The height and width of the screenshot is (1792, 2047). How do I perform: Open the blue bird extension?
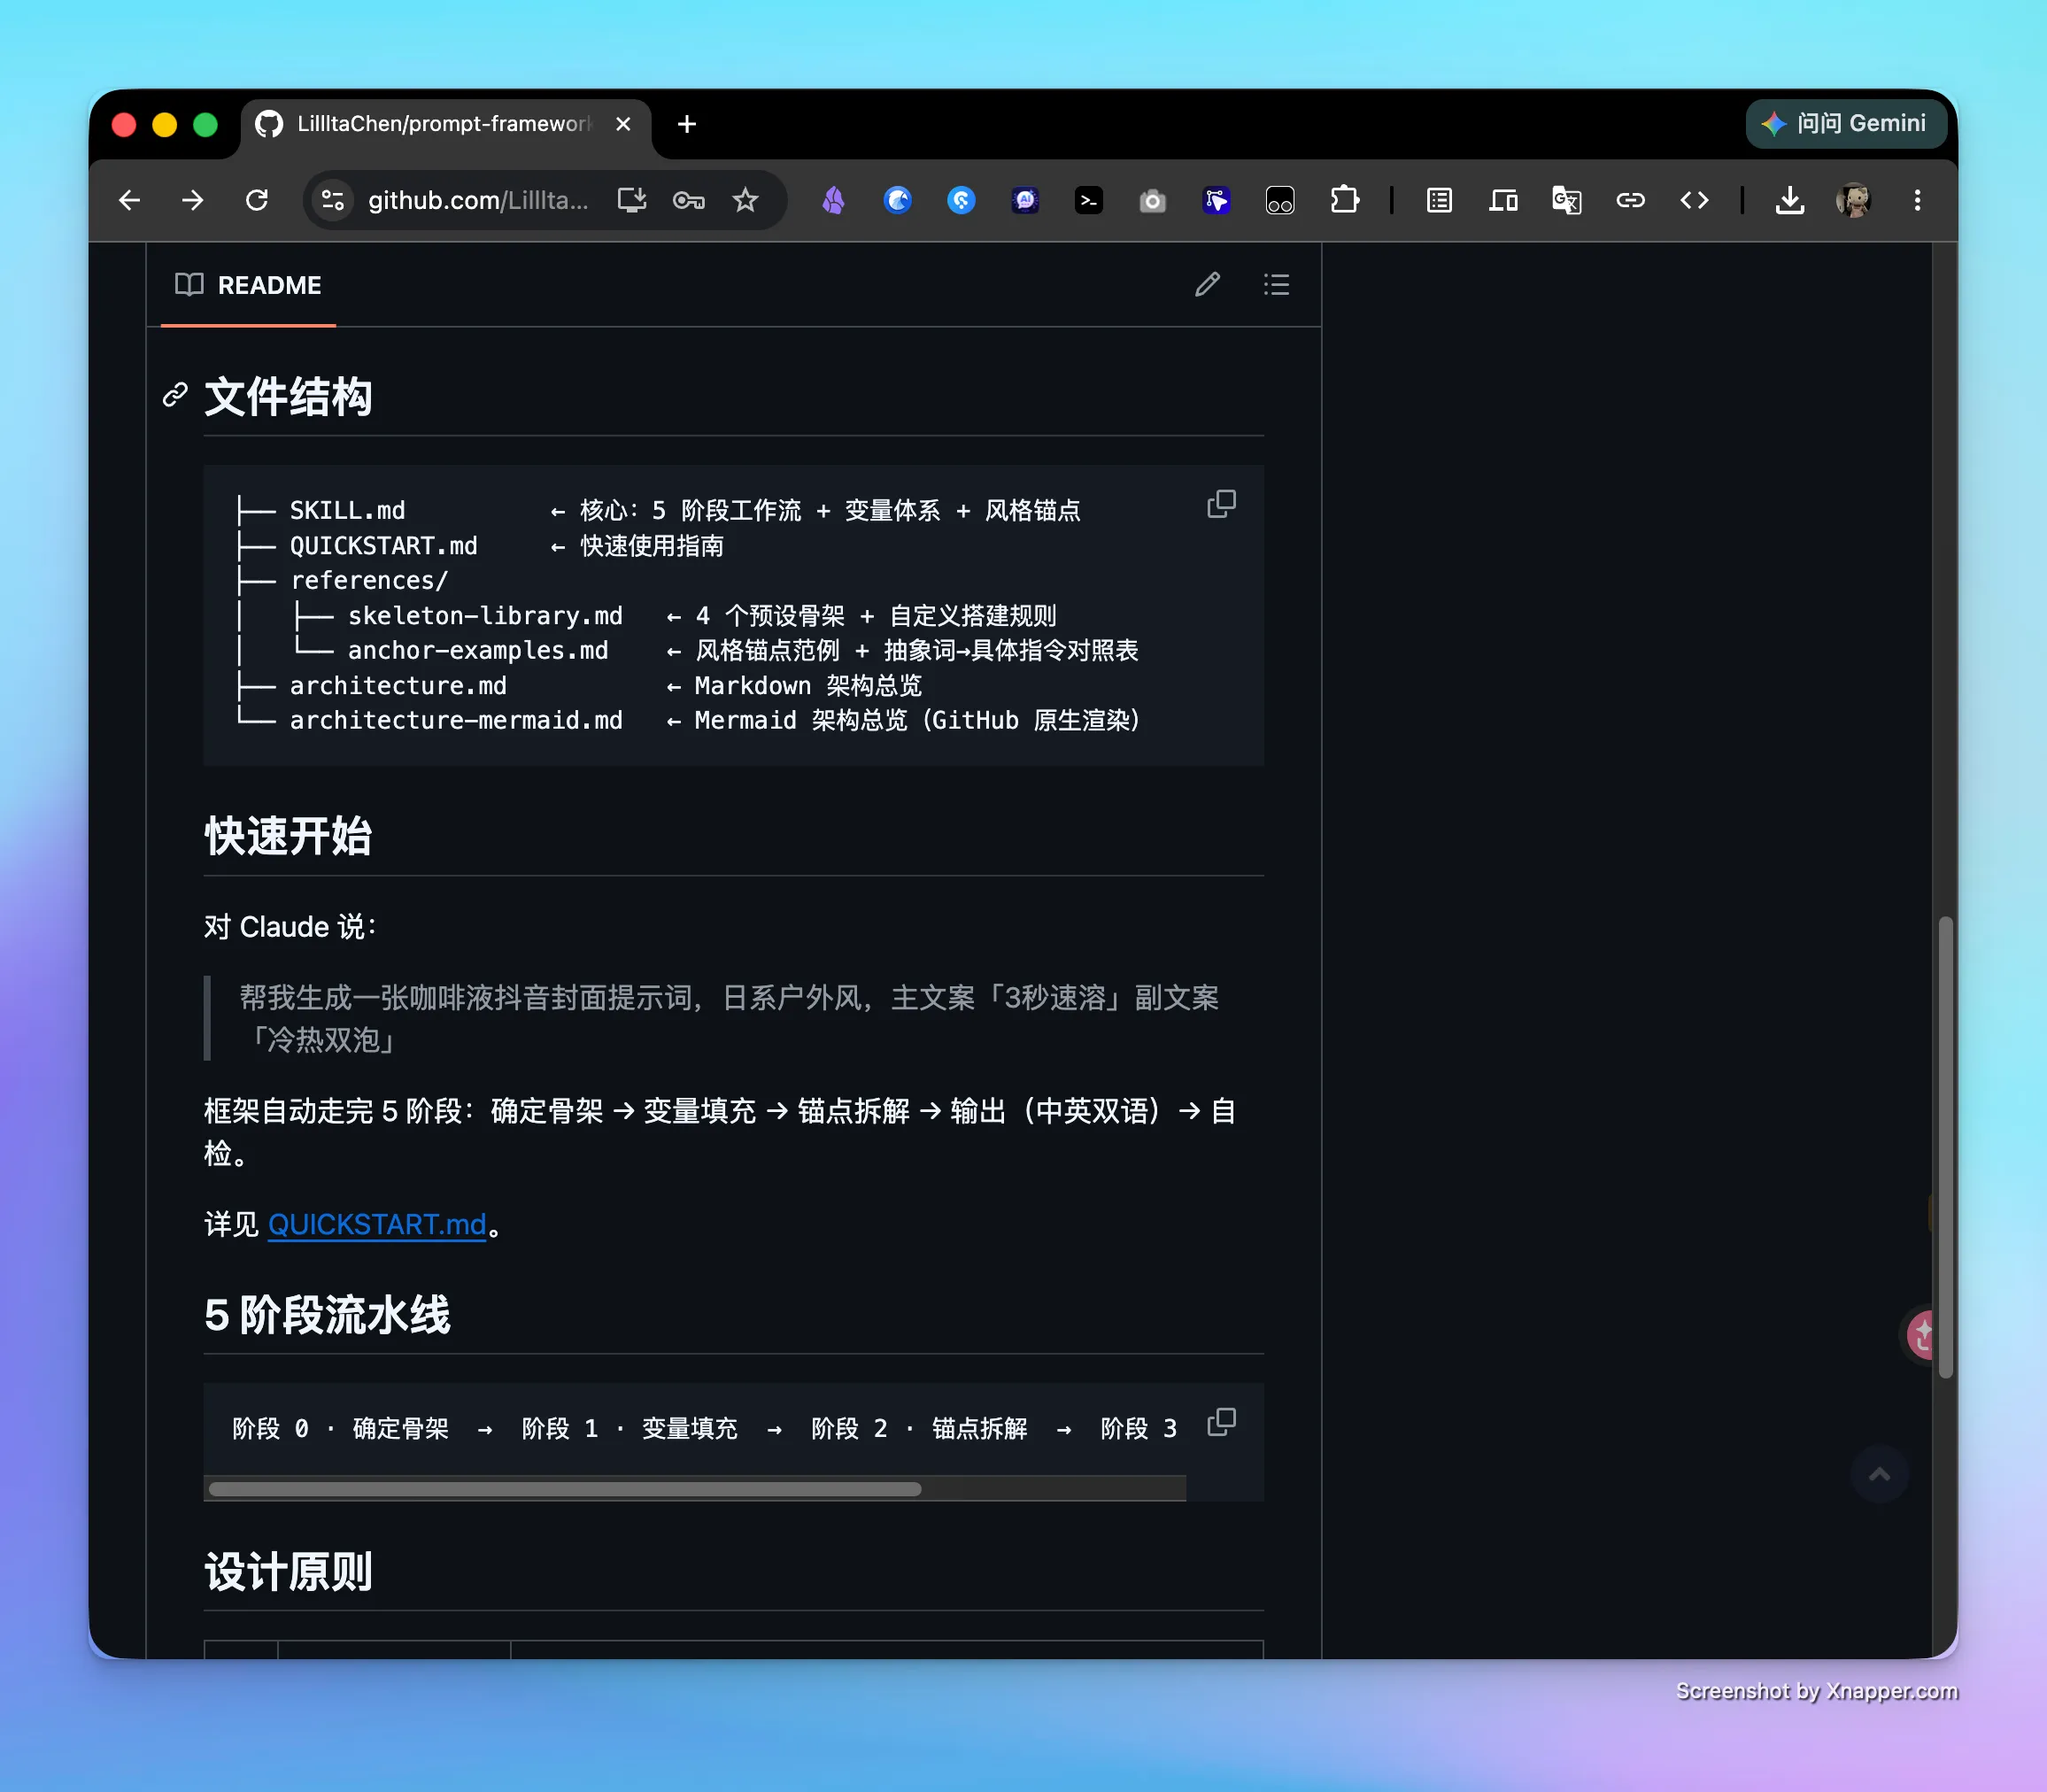tap(897, 201)
